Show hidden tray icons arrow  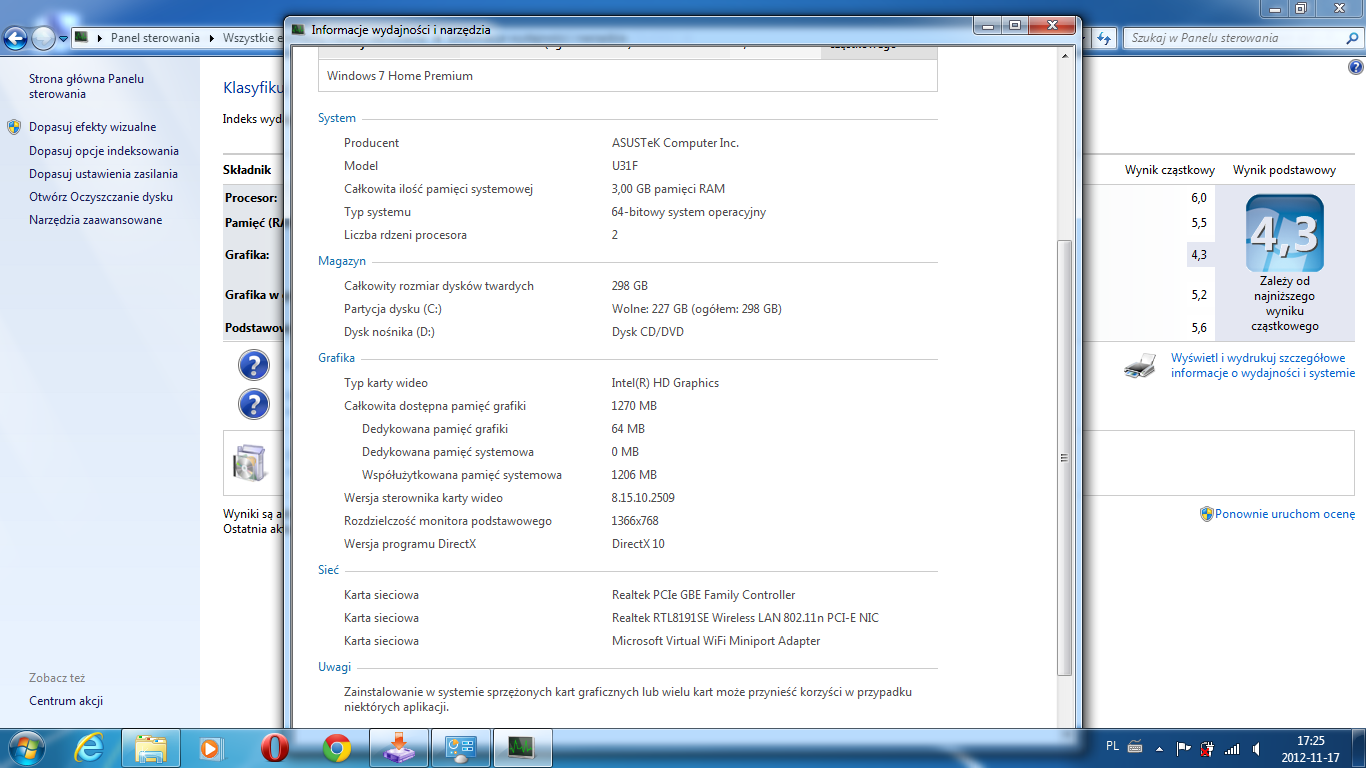(x=1159, y=747)
